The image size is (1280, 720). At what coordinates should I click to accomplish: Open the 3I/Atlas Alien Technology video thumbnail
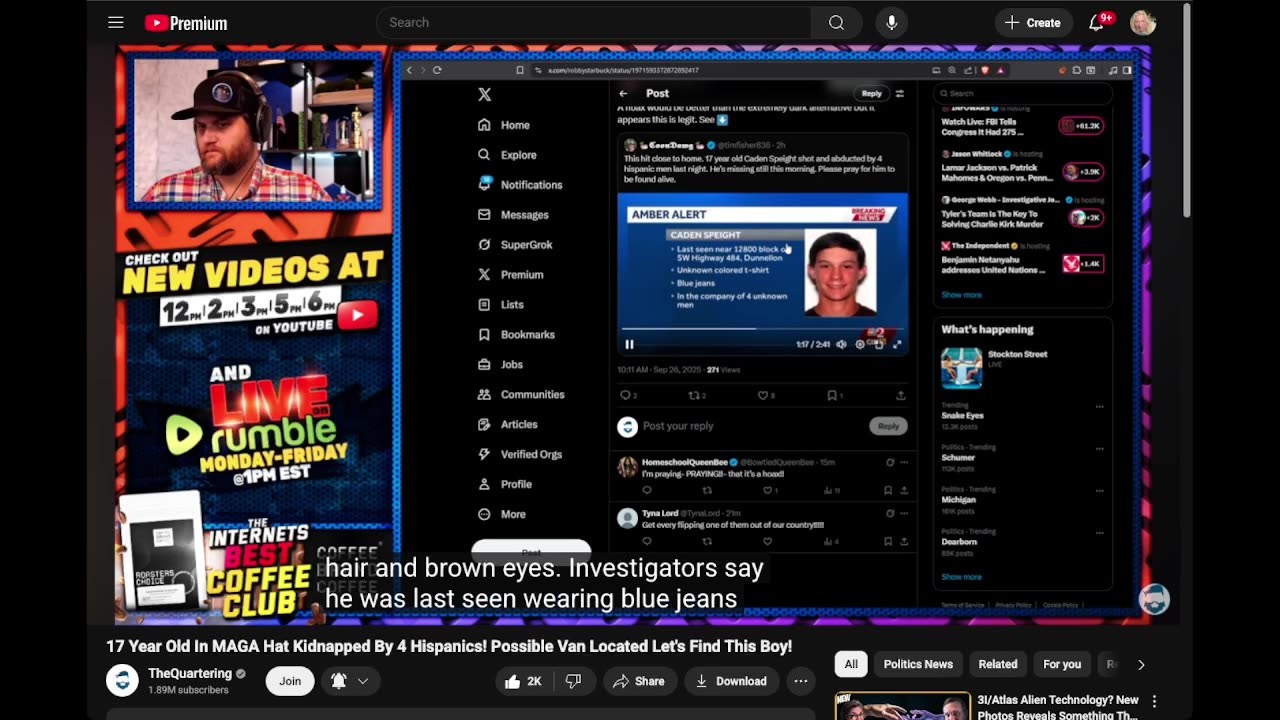tap(902, 706)
